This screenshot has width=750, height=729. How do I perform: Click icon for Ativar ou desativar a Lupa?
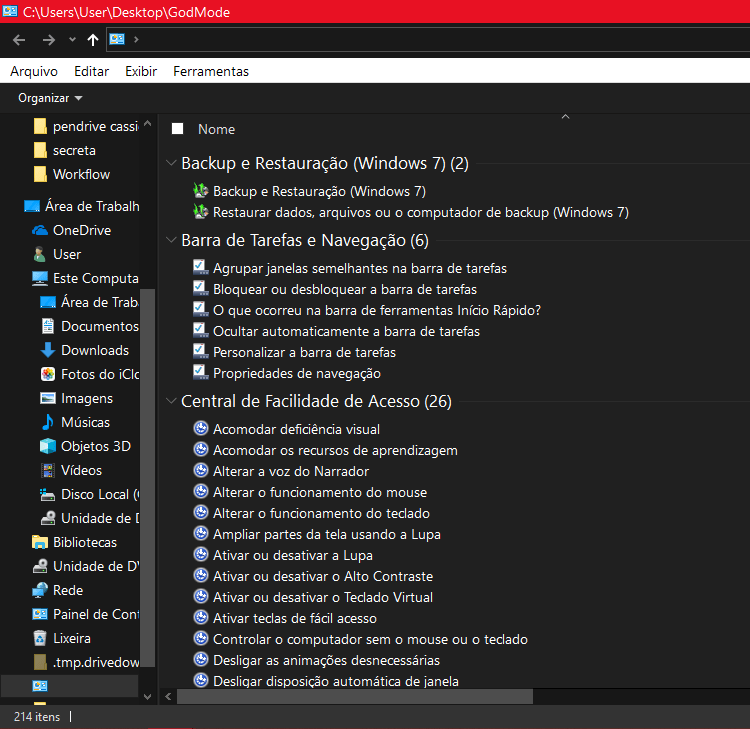(201, 554)
